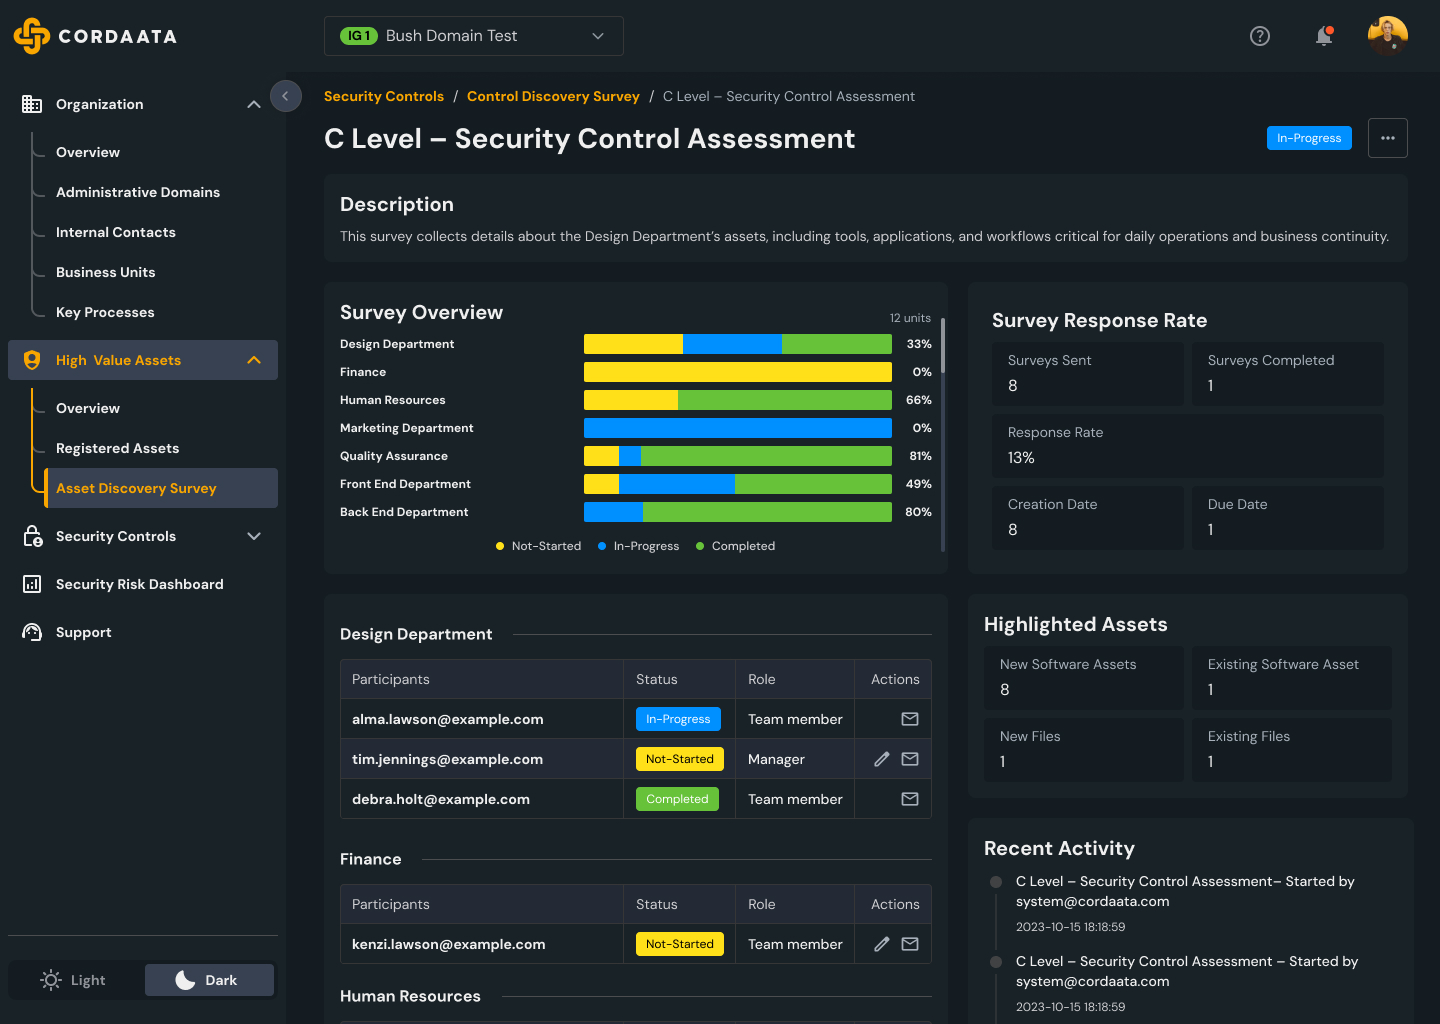Open Security Risk Dashboard
1440x1024 pixels.
click(139, 584)
